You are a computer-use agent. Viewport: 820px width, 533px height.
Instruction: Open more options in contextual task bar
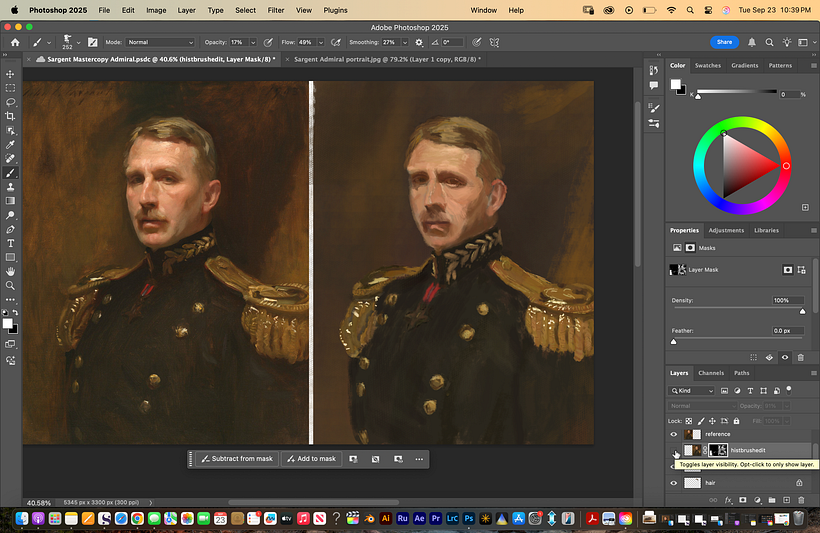(x=419, y=459)
